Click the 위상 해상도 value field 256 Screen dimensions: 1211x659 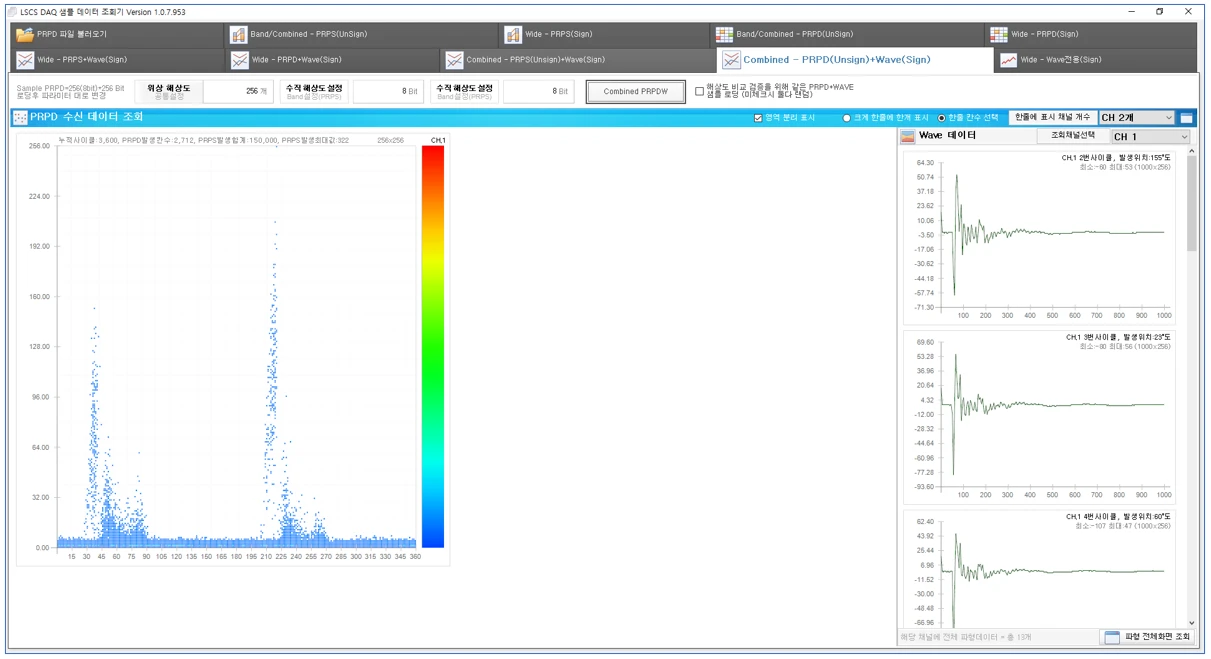(237, 91)
